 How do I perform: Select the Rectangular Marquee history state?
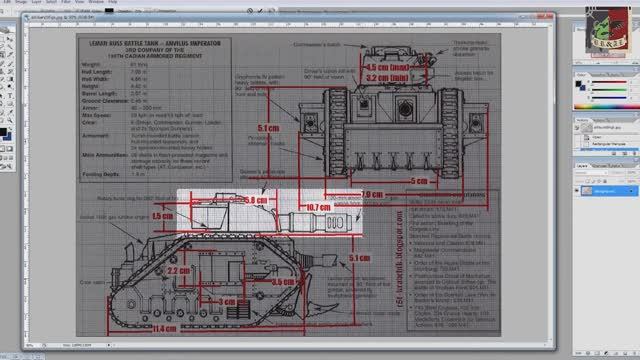click(x=608, y=144)
